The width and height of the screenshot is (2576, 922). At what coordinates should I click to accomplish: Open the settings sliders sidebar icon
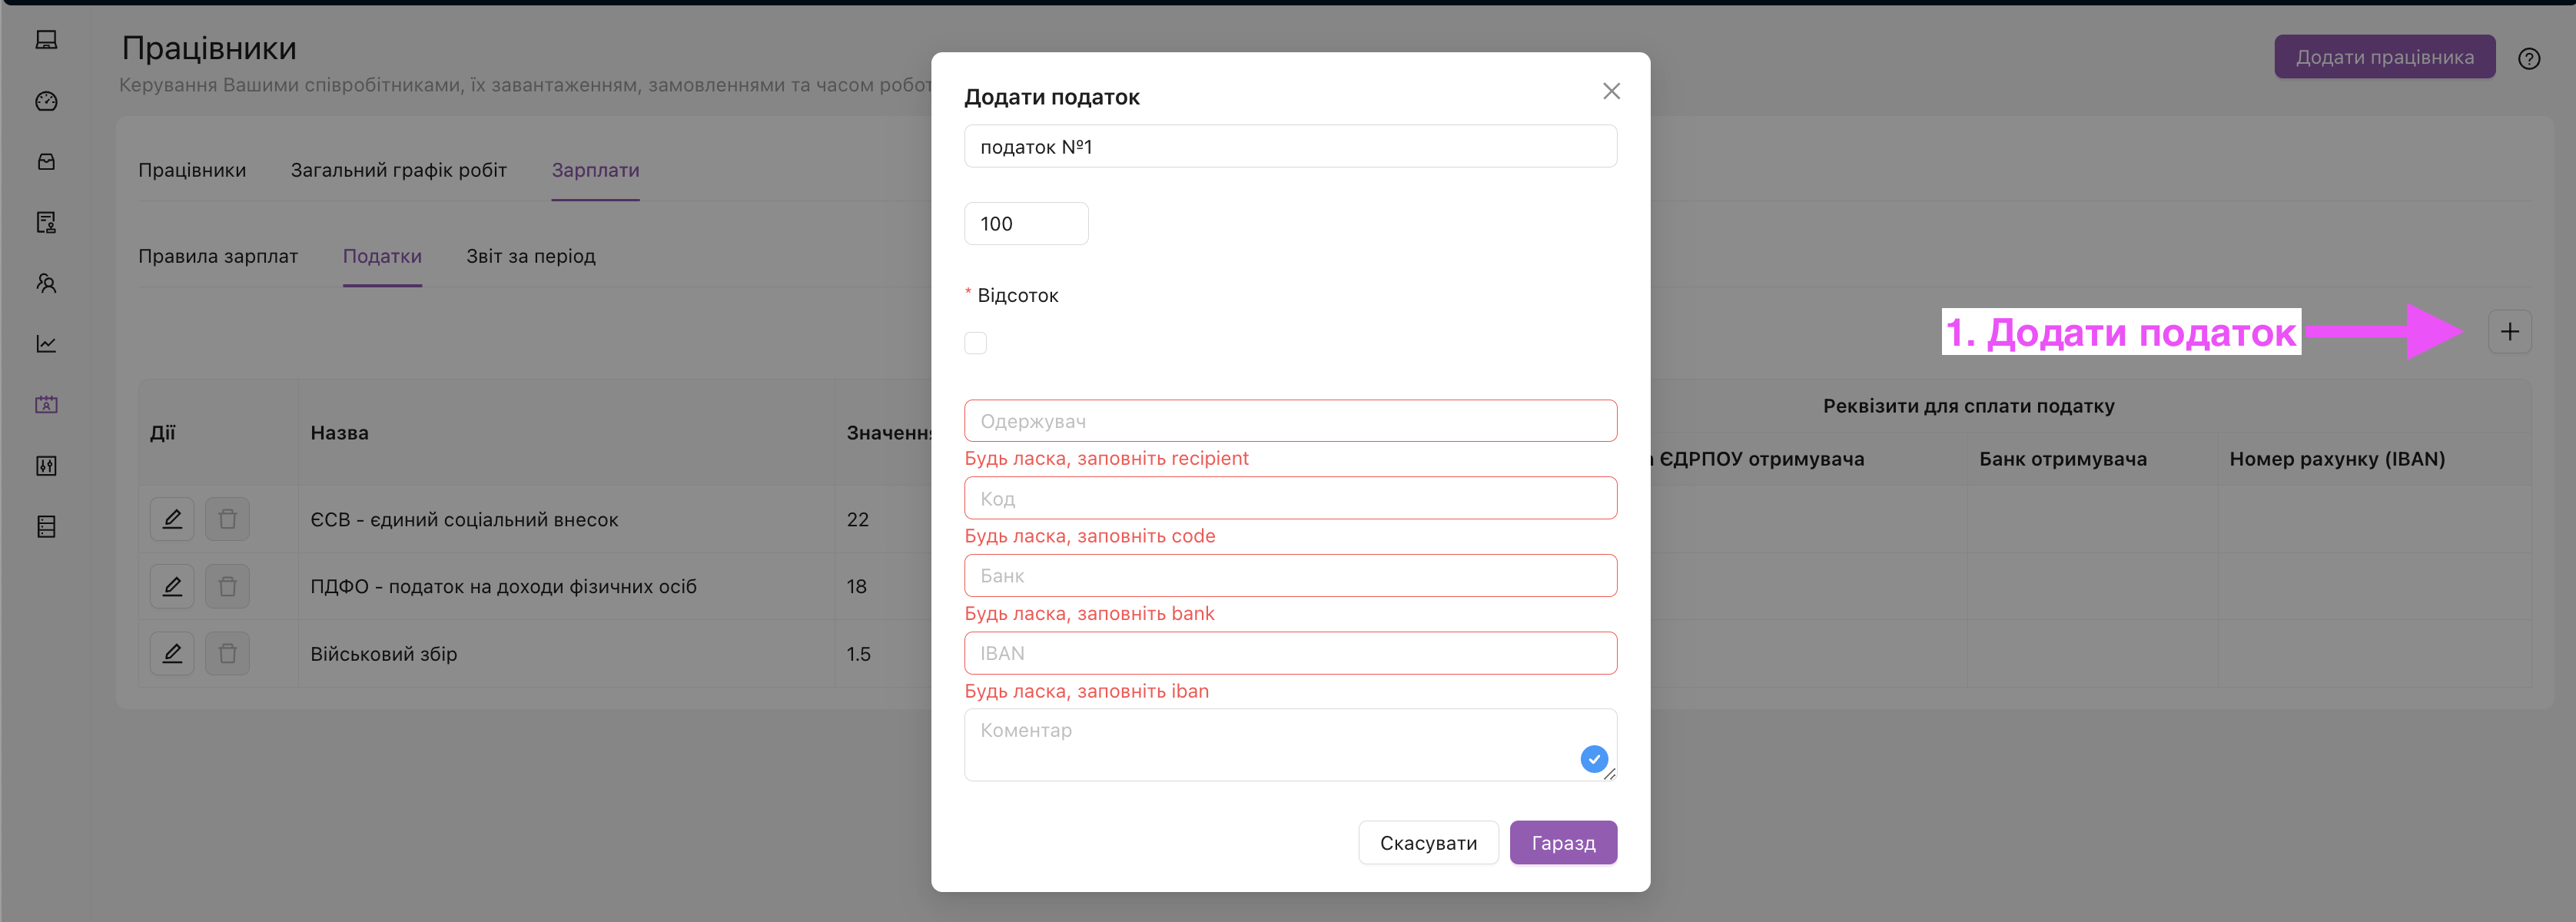tap(46, 466)
